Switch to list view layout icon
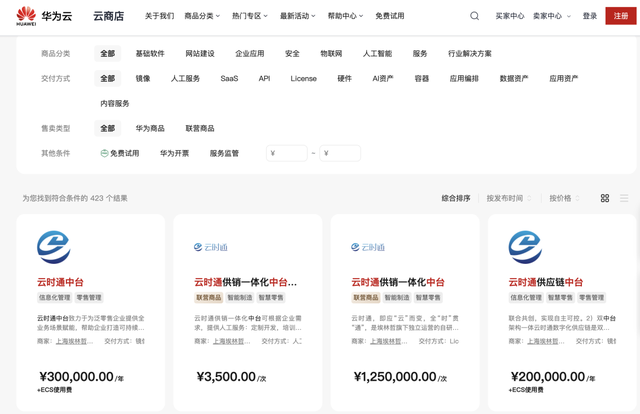The height and width of the screenshot is (414, 640). [x=624, y=198]
